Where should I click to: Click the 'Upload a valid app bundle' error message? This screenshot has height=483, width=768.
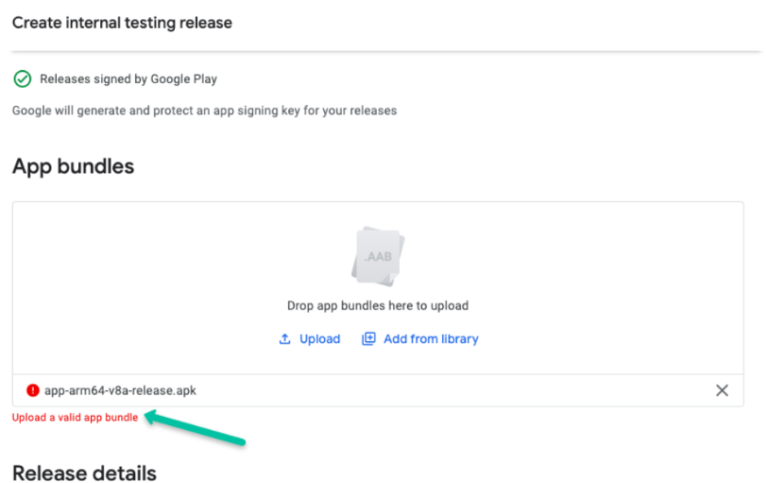[75, 417]
